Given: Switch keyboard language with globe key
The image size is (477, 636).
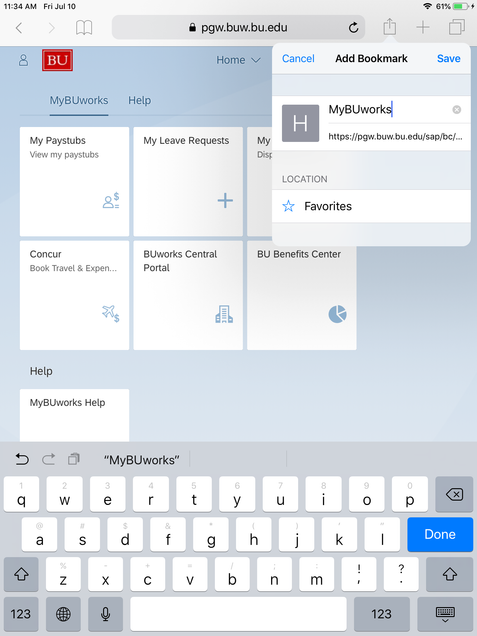Looking at the screenshot, I should [x=63, y=614].
